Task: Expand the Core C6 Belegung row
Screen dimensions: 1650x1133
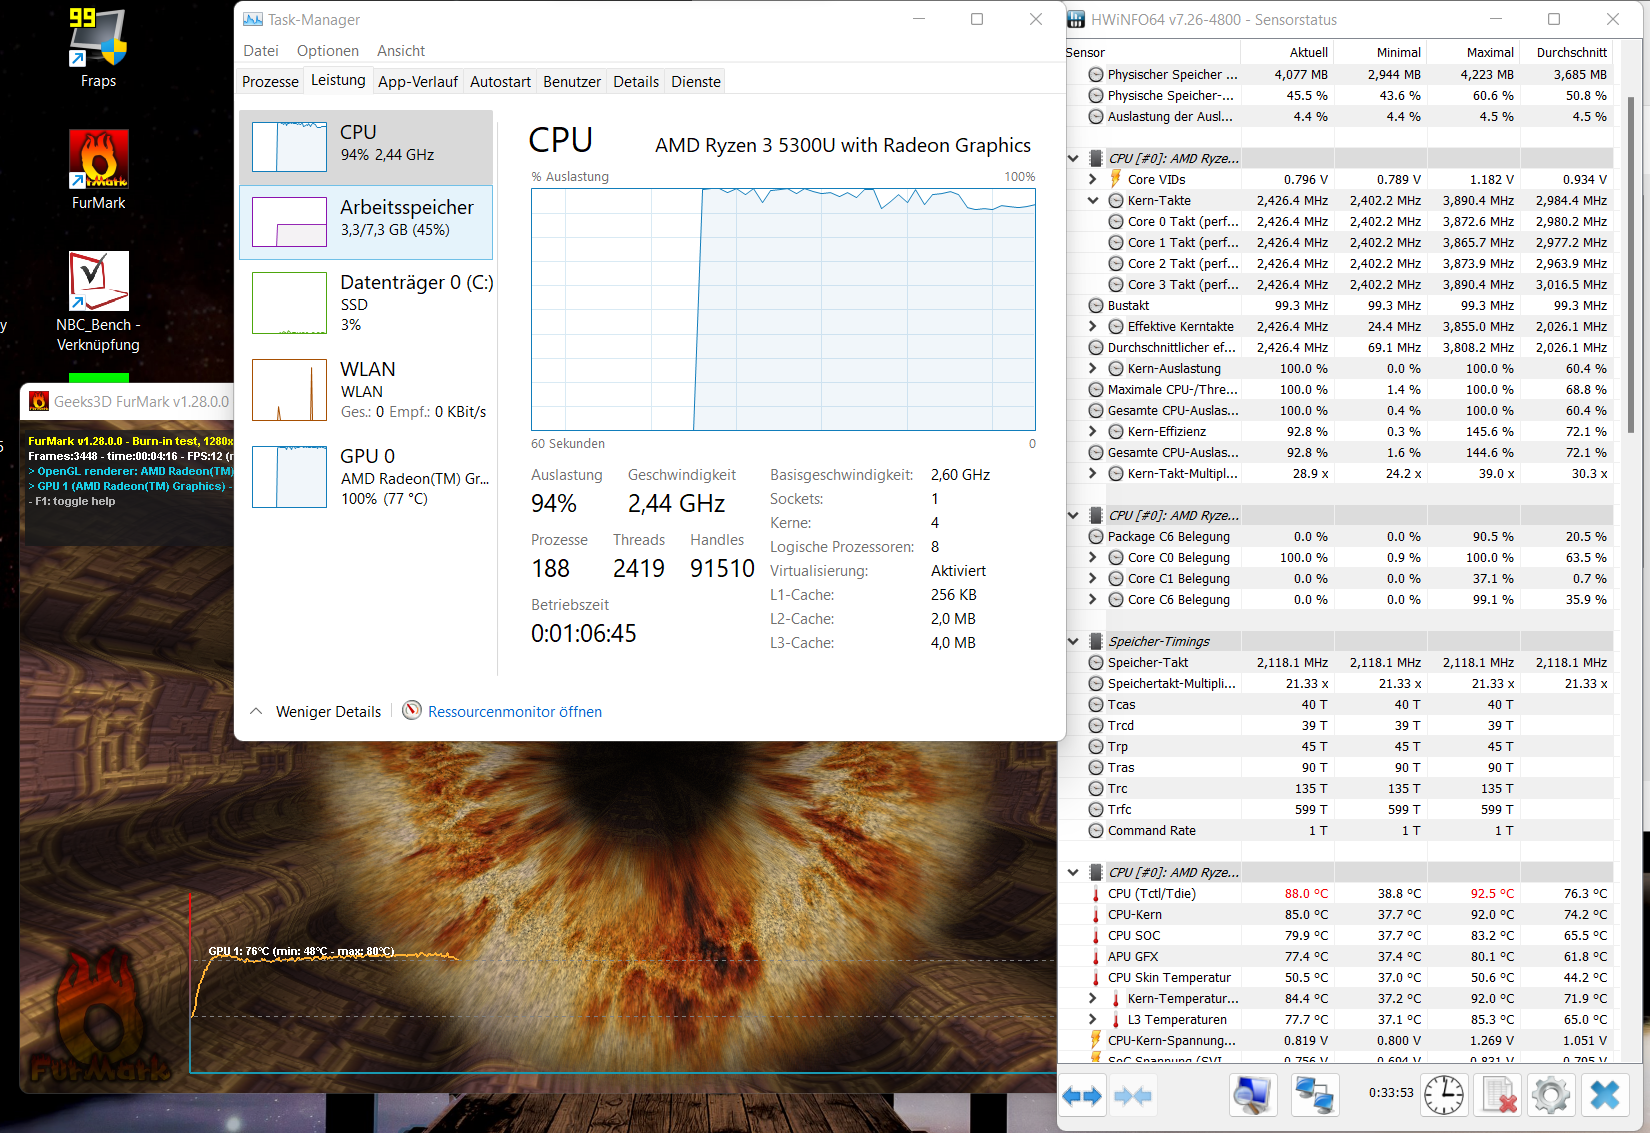Action: tap(1093, 599)
